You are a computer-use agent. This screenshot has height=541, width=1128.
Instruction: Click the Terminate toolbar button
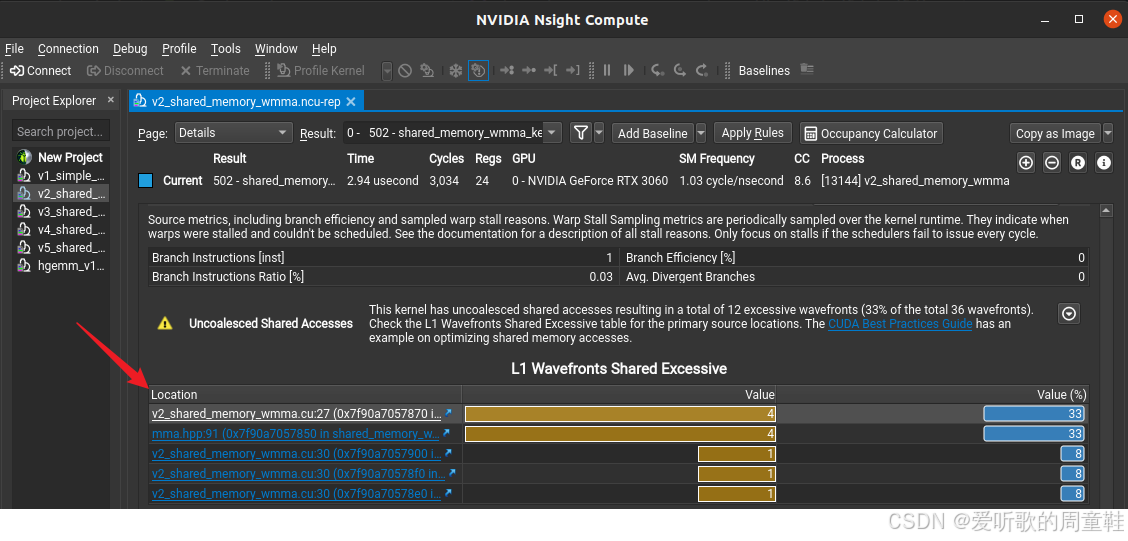coord(214,71)
